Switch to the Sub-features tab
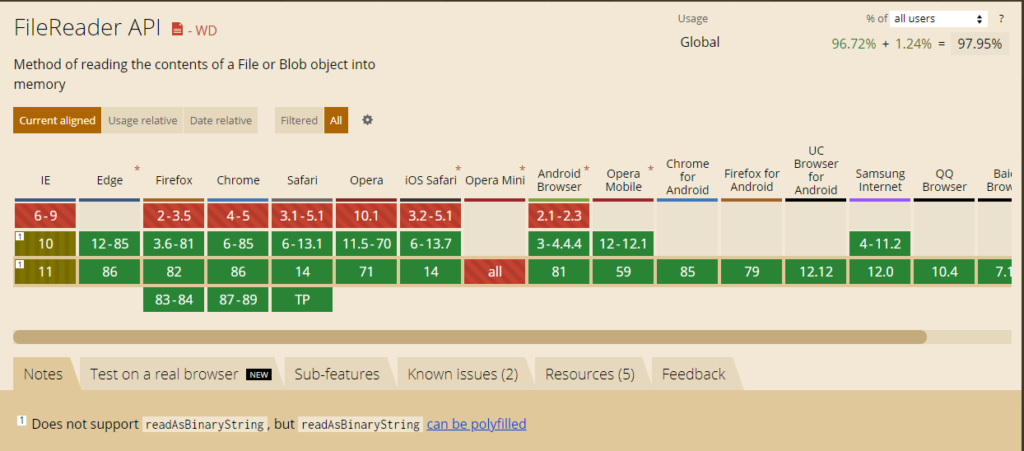Viewport: 1024px width, 451px height. pos(336,374)
